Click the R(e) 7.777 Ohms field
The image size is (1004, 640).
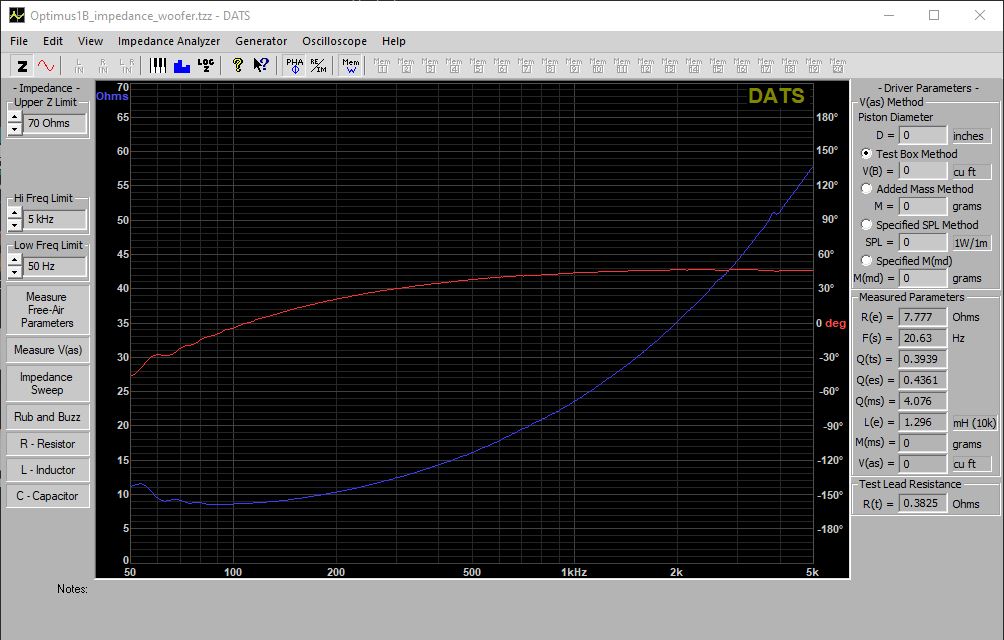click(x=923, y=317)
